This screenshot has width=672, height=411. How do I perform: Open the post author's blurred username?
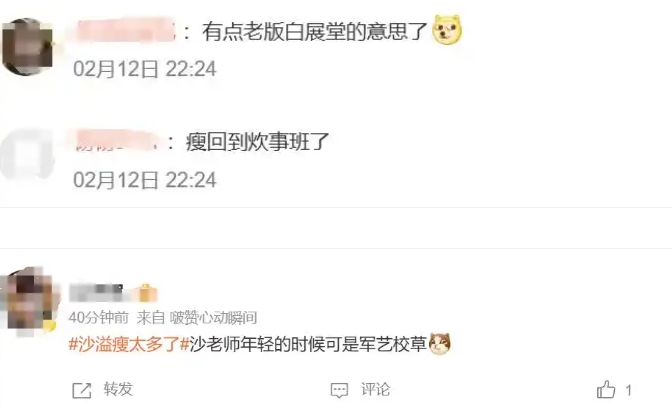(x=96, y=293)
